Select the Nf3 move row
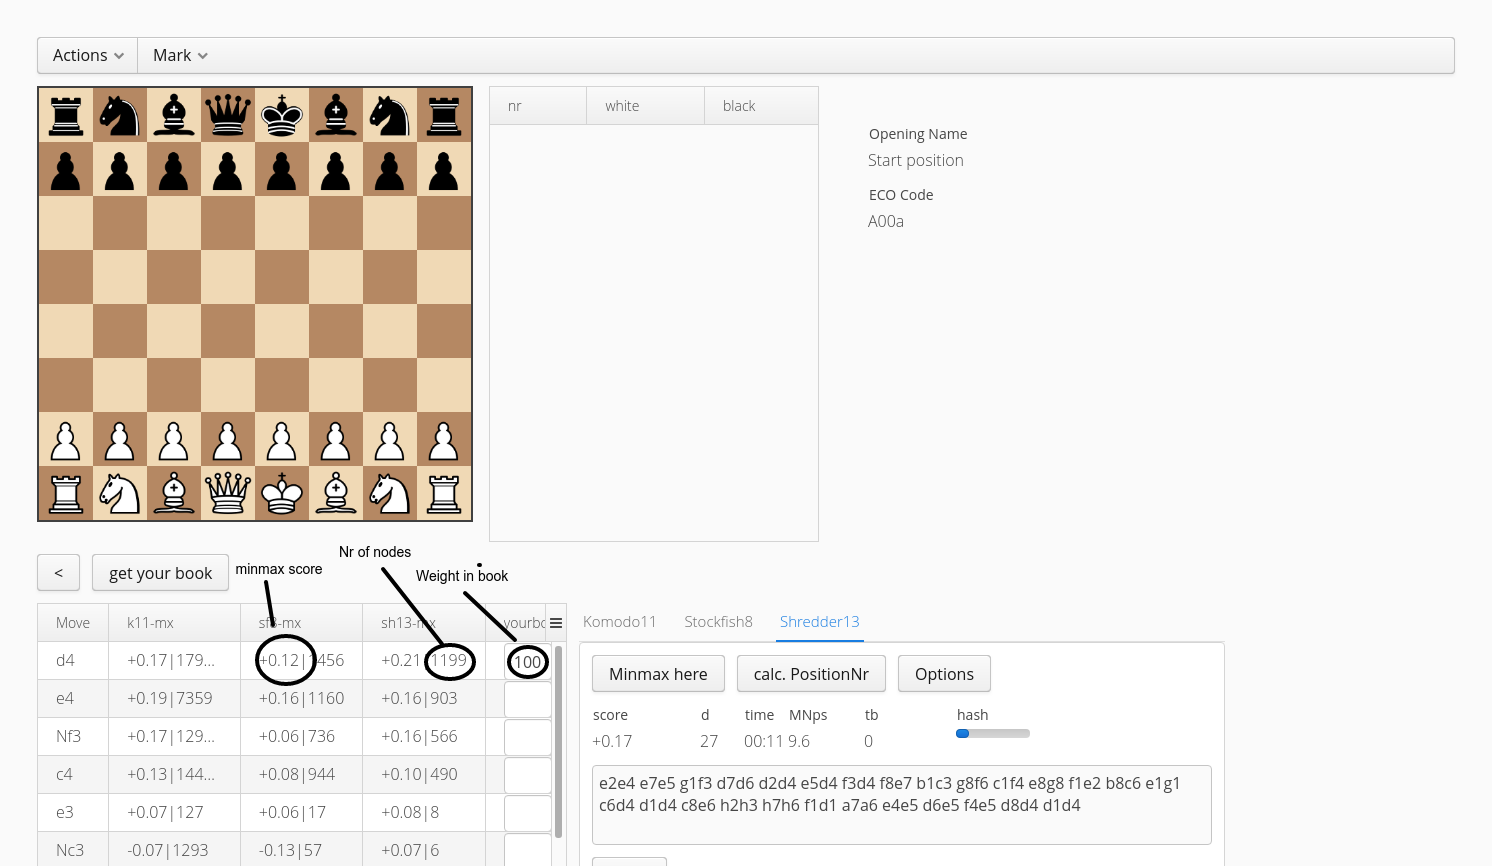The height and width of the screenshot is (866, 1492). tap(295, 737)
